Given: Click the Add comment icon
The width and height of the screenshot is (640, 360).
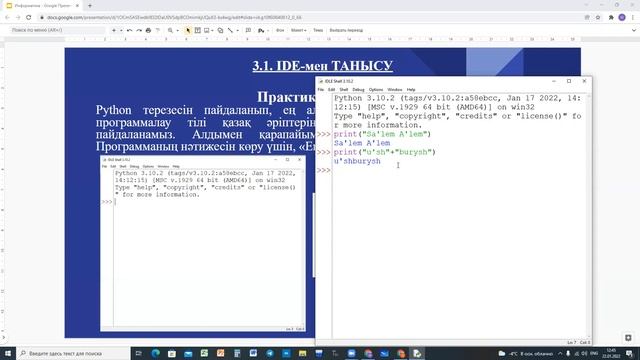Looking at the screenshot, I should pyautogui.click(x=248, y=30).
